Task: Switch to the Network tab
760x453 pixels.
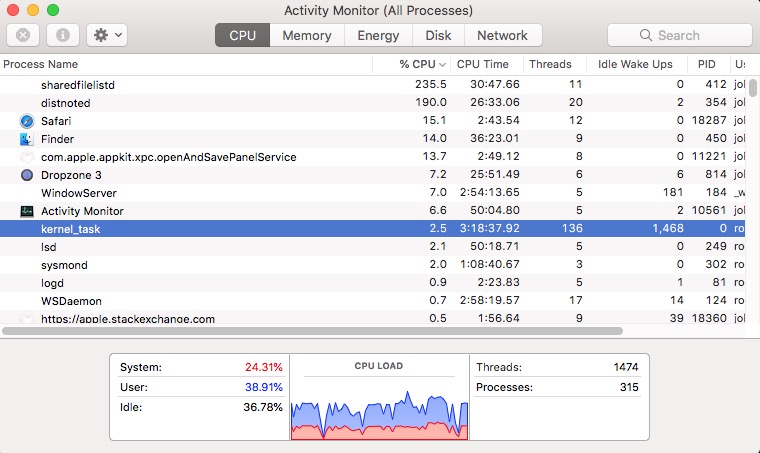Action: coord(503,35)
